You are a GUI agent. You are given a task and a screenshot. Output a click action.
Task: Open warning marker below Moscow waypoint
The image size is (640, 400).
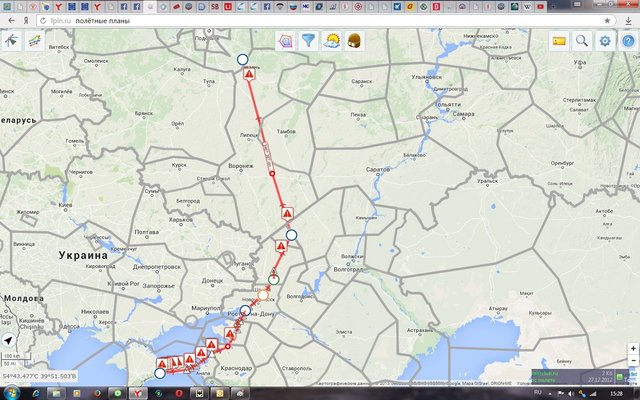(x=249, y=74)
